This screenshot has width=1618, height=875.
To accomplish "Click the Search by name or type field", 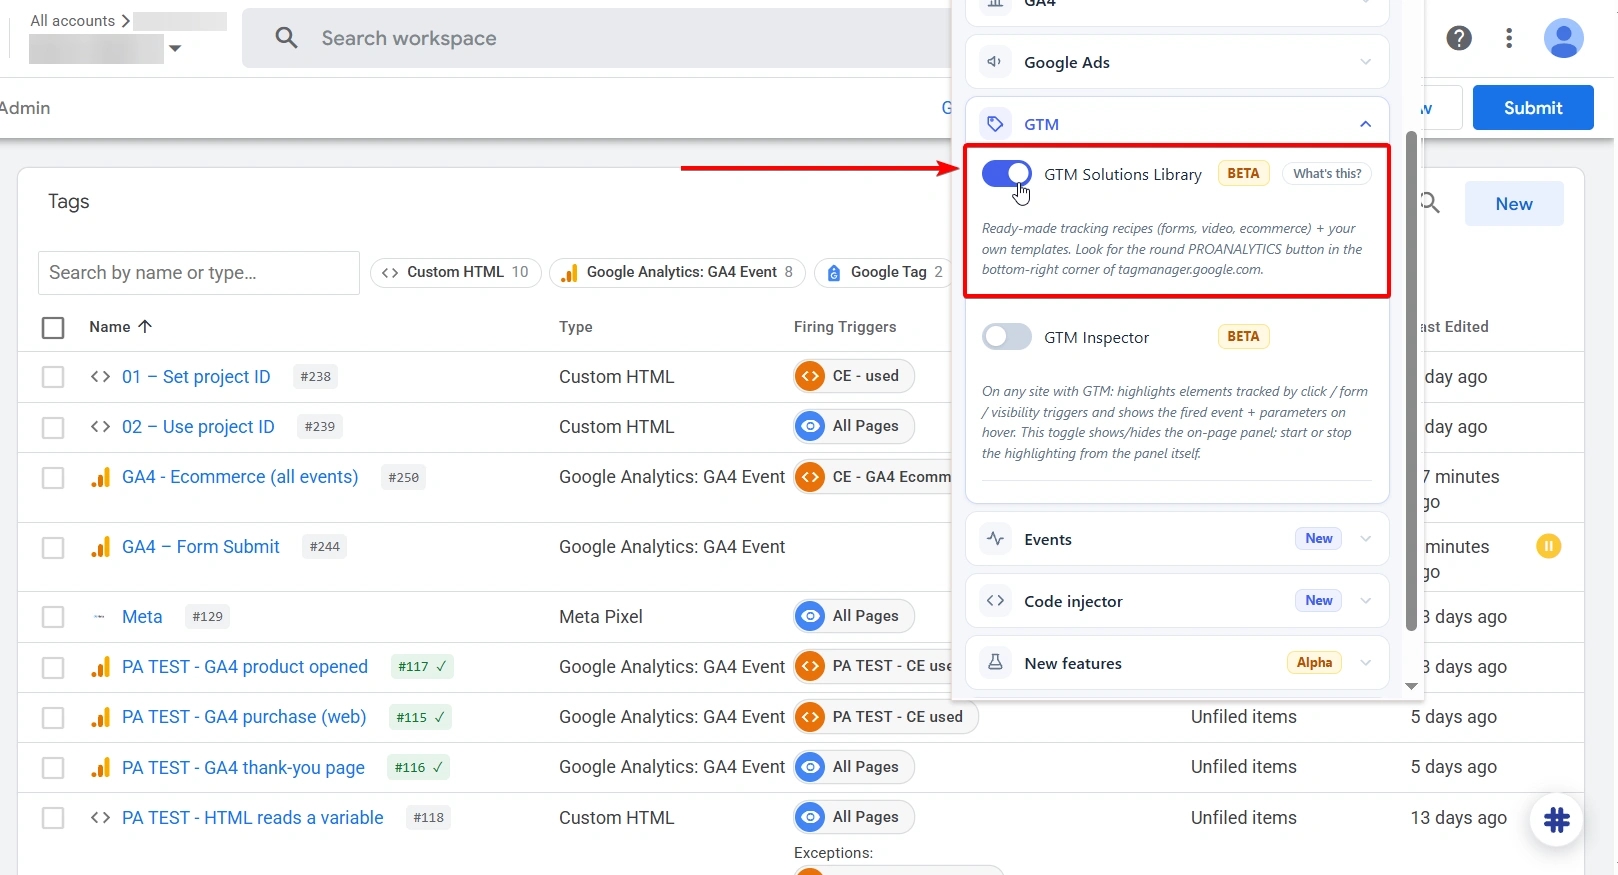I will 199,273.
